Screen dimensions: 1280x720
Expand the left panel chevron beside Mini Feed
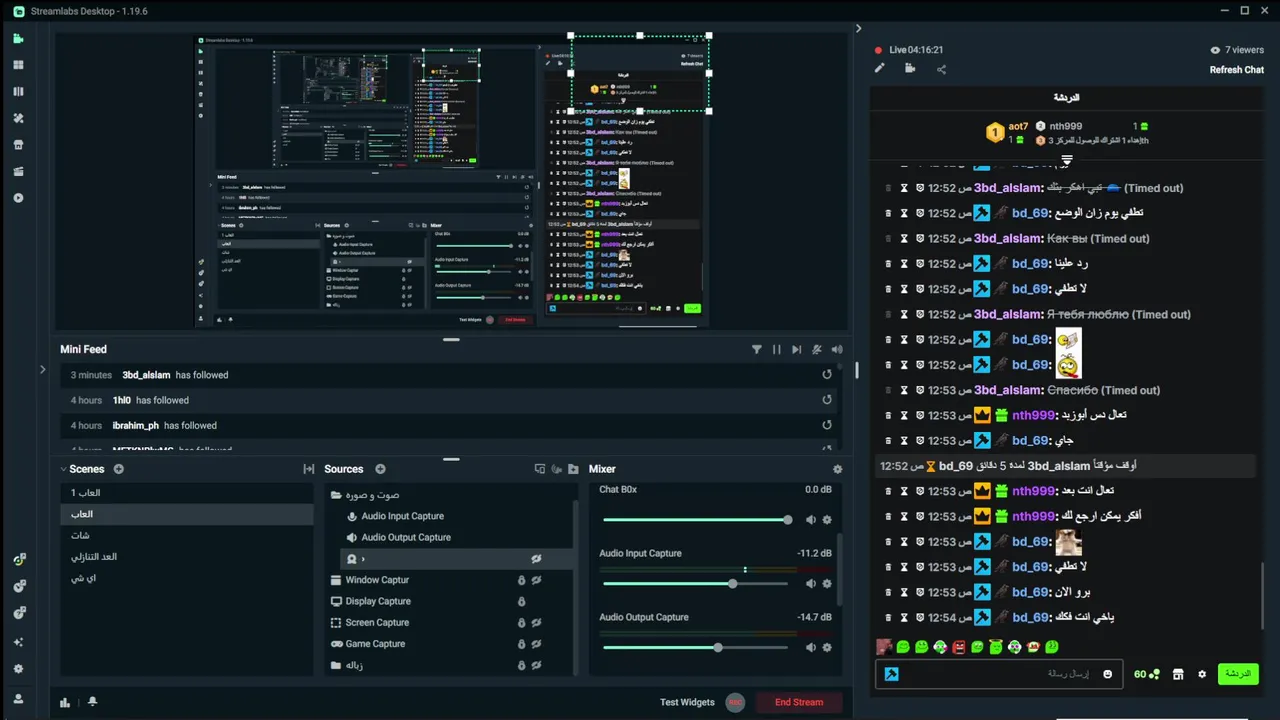pyautogui.click(x=42, y=369)
